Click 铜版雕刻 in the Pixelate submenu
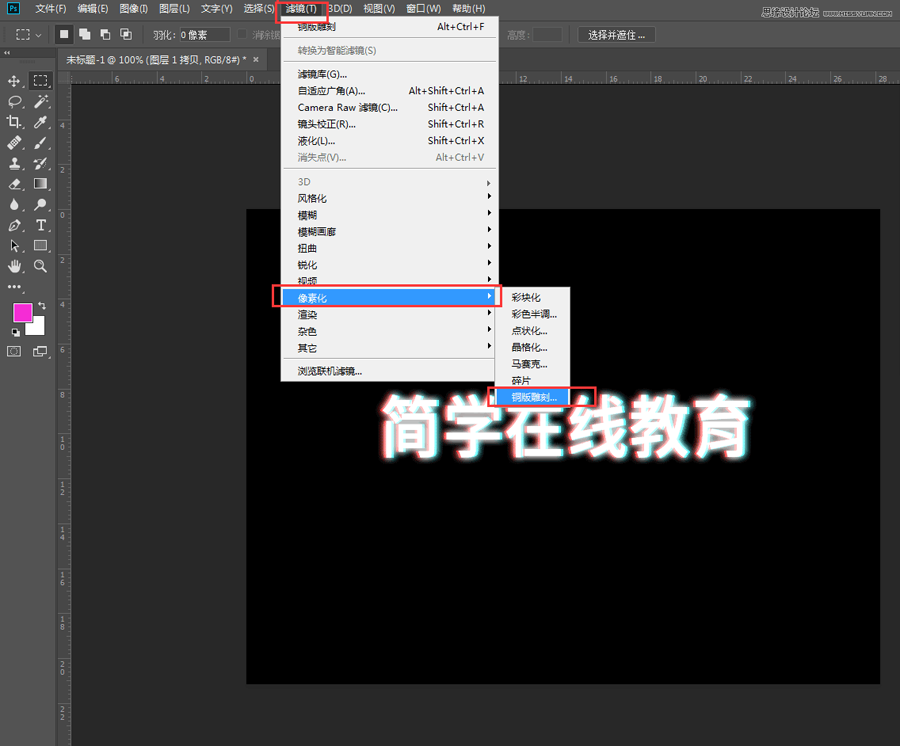900x746 pixels. click(540, 397)
